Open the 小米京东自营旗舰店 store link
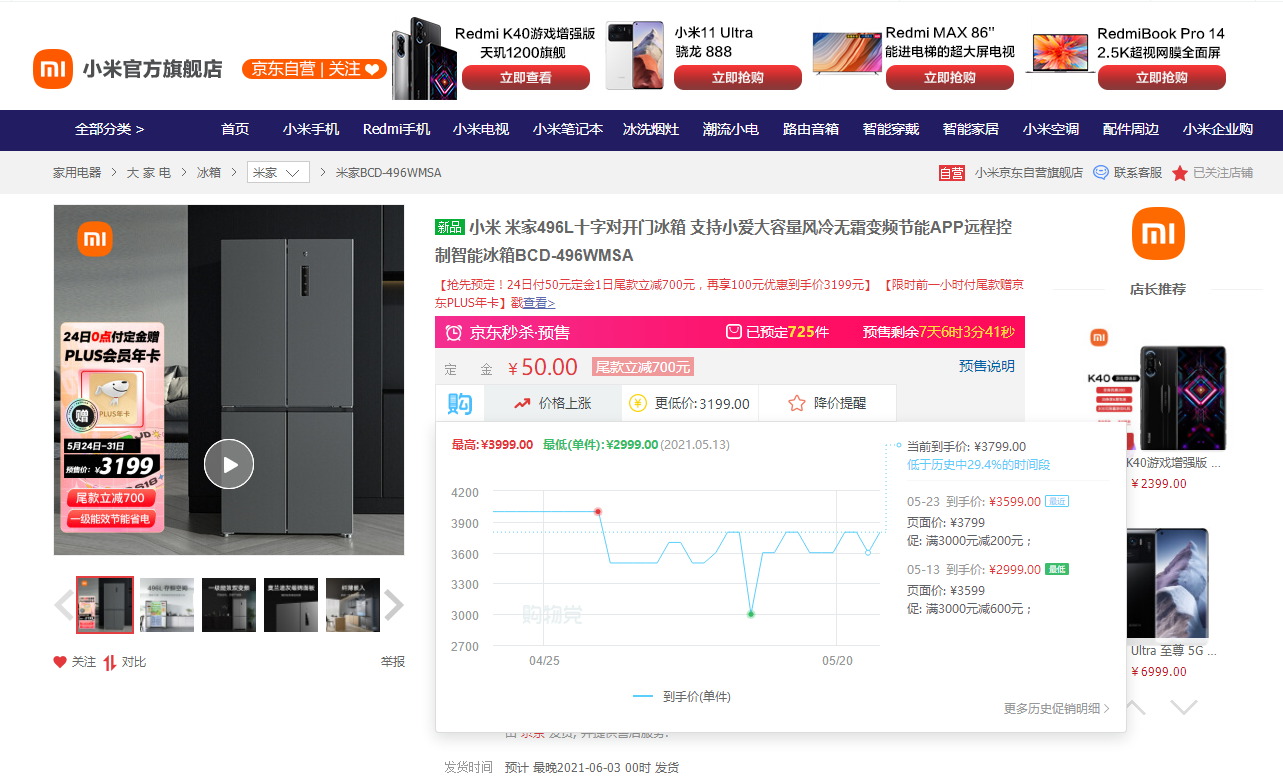The image size is (1283, 781). point(1029,173)
